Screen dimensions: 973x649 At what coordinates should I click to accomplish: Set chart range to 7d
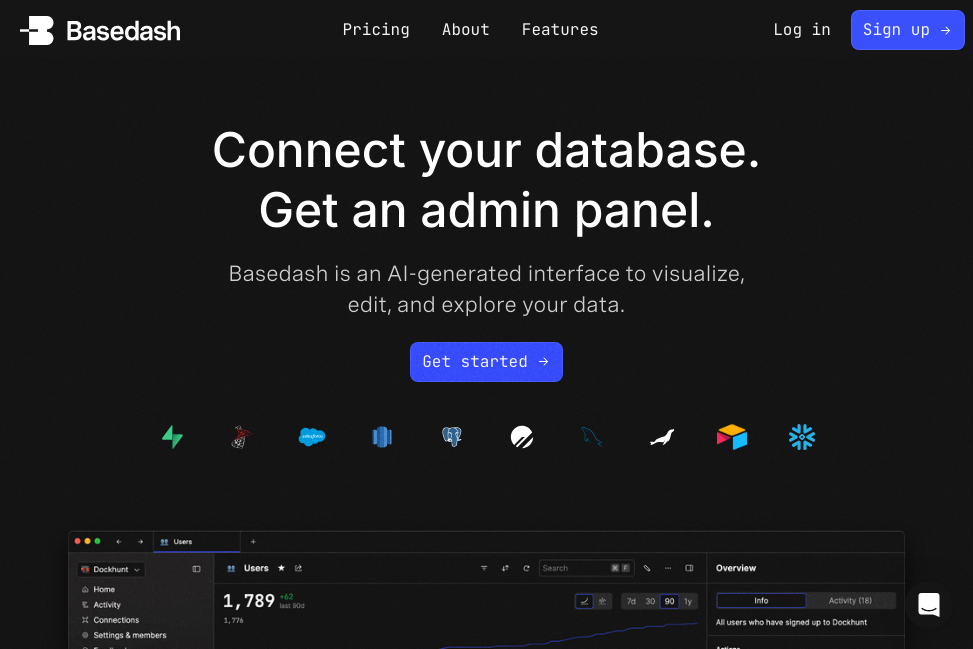click(x=631, y=601)
